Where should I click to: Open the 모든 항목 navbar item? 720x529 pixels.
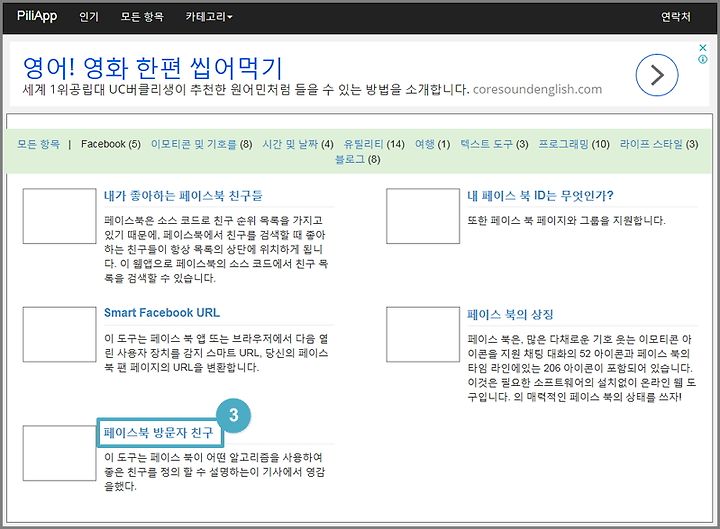(x=142, y=17)
